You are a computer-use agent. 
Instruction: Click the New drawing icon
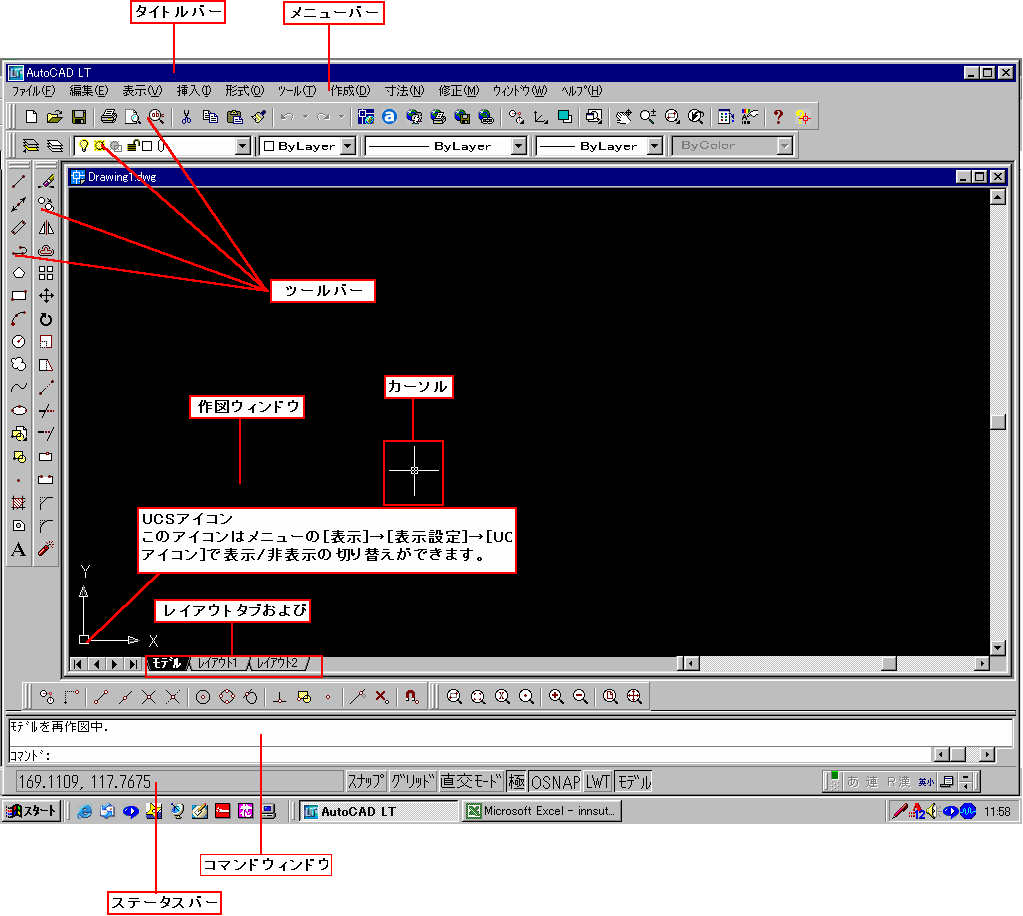(31, 117)
